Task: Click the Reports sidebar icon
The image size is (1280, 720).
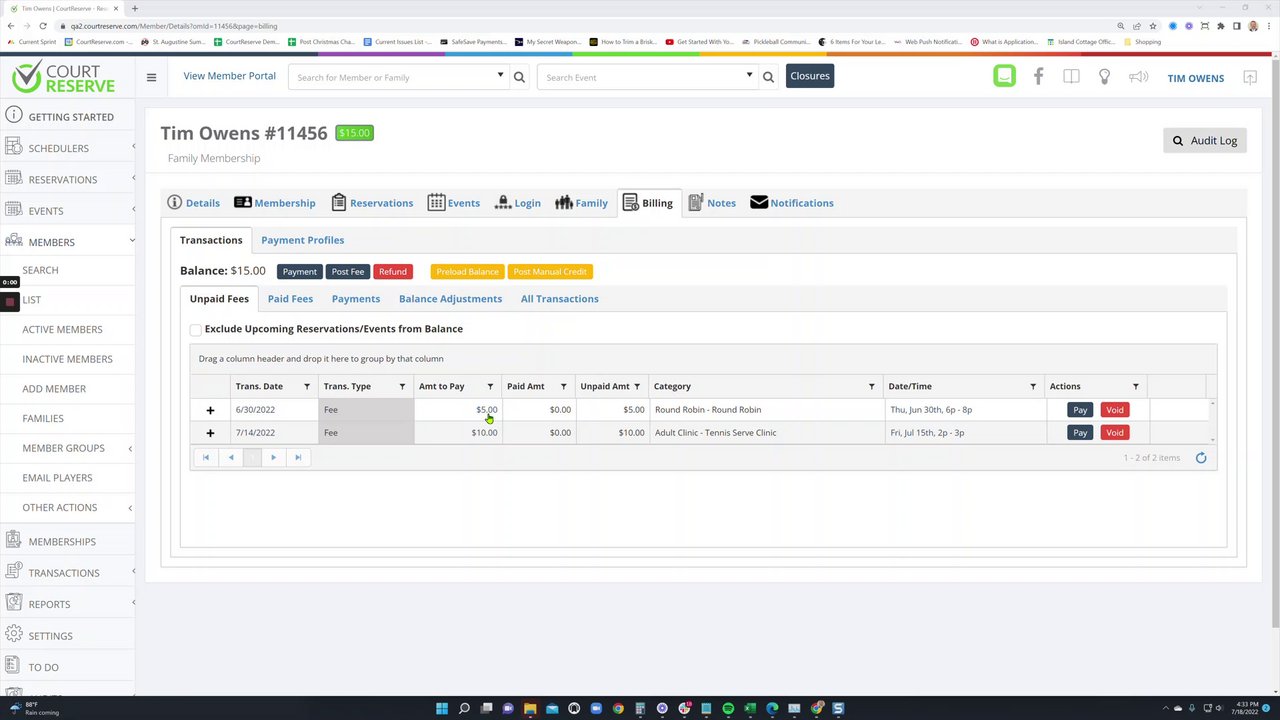Action: click(13, 603)
